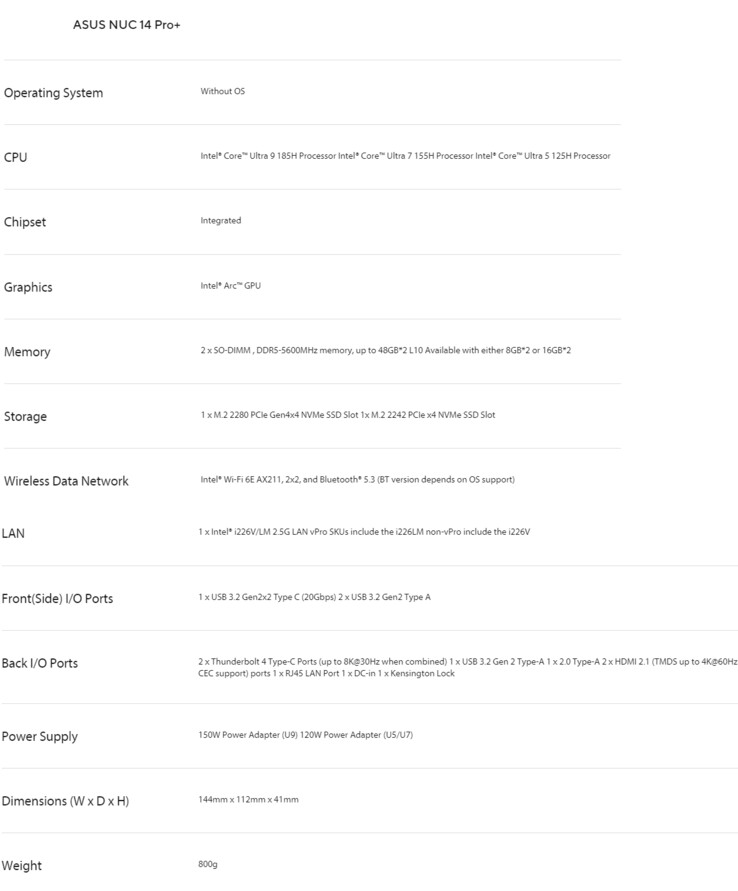Click the Storage row label
The width and height of the screenshot is (738, 891).
(x=25, y=416)
